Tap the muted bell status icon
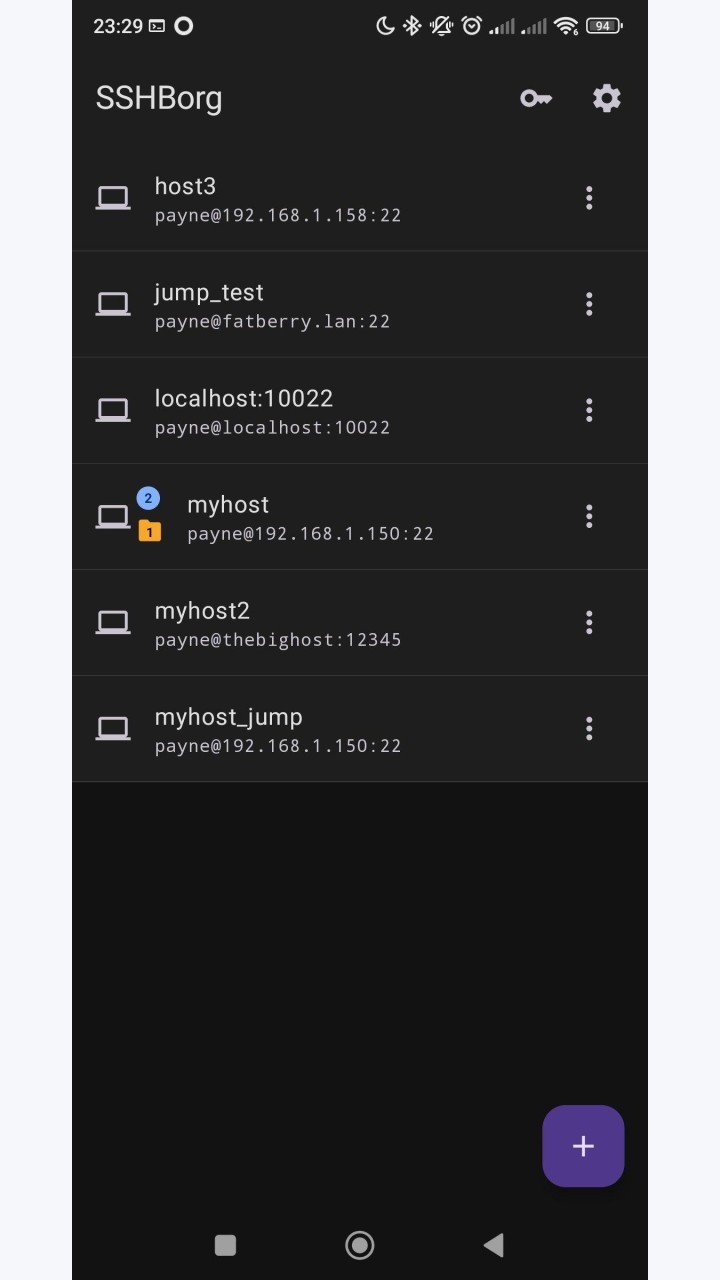Image resolution: width=720 pixels, height=1280 pixels. [x=442, y=26]
